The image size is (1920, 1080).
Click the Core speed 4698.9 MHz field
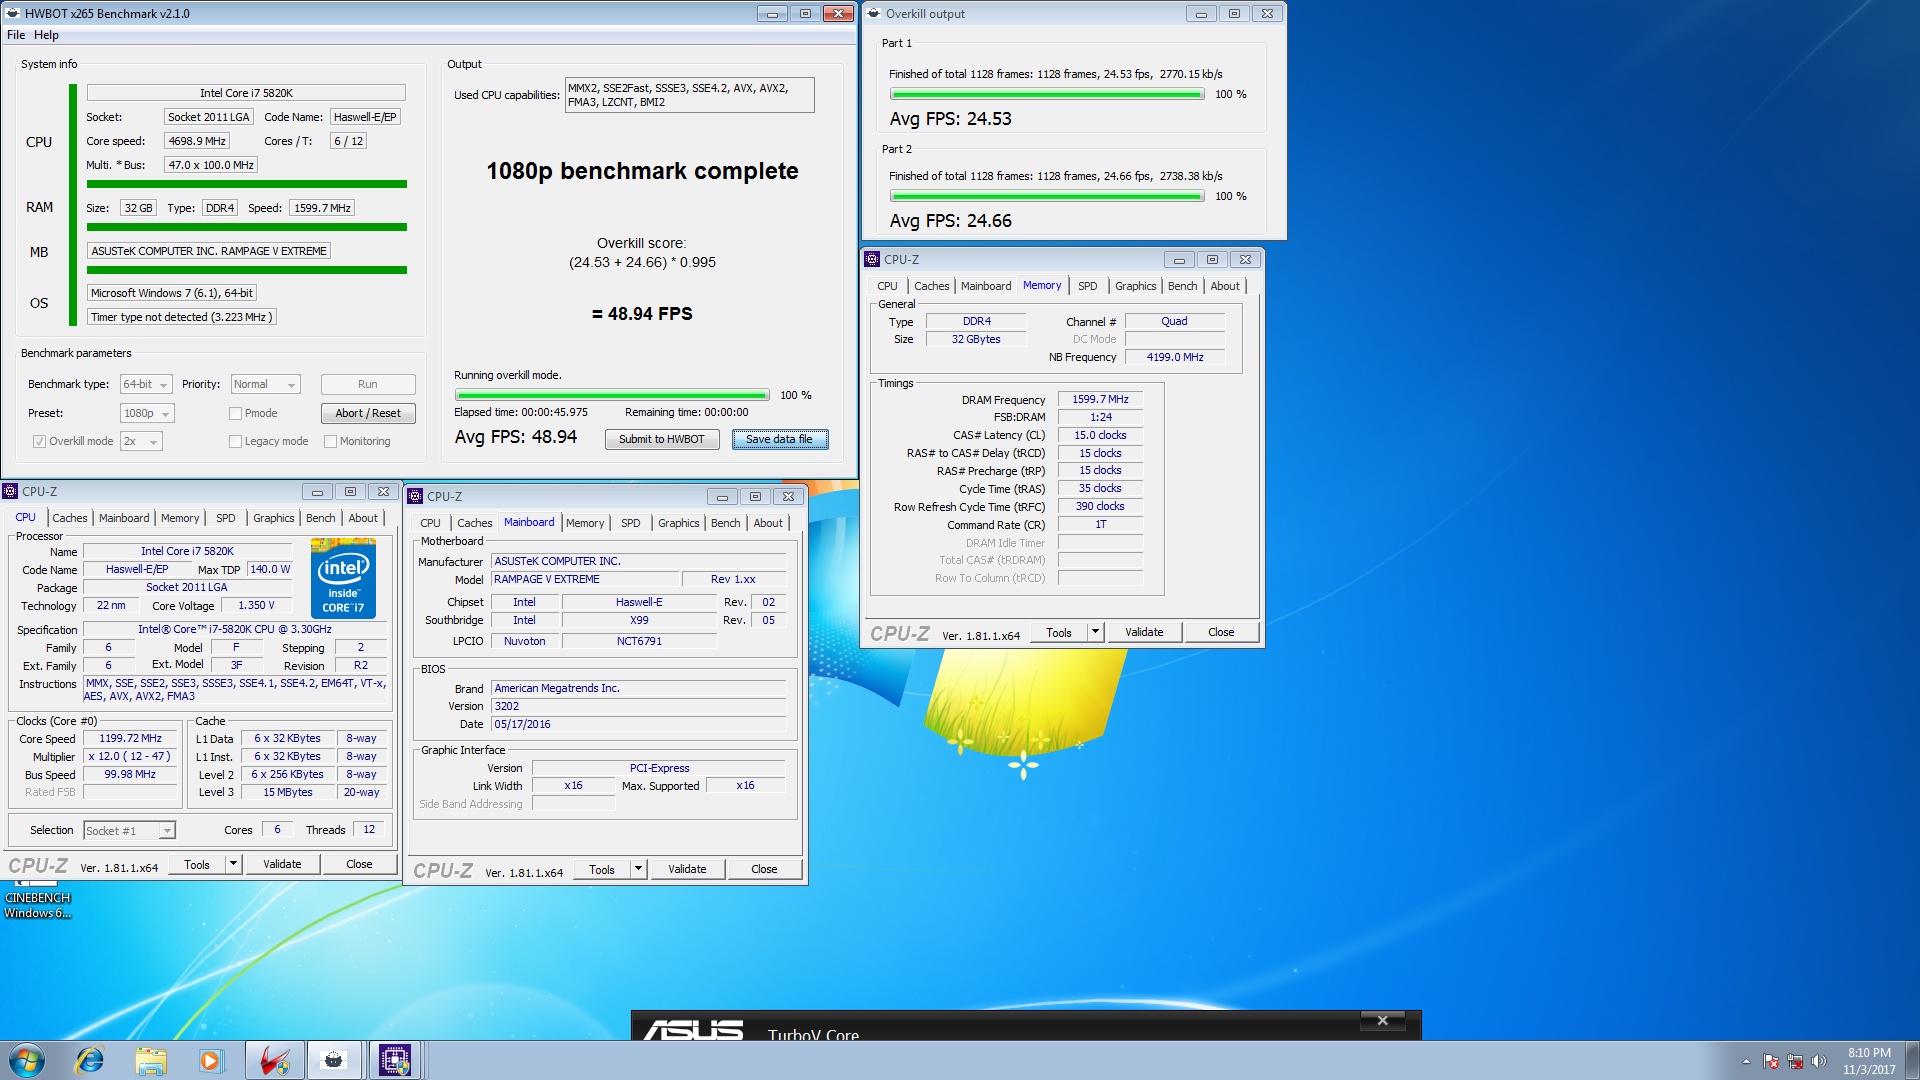coord(197,141)
